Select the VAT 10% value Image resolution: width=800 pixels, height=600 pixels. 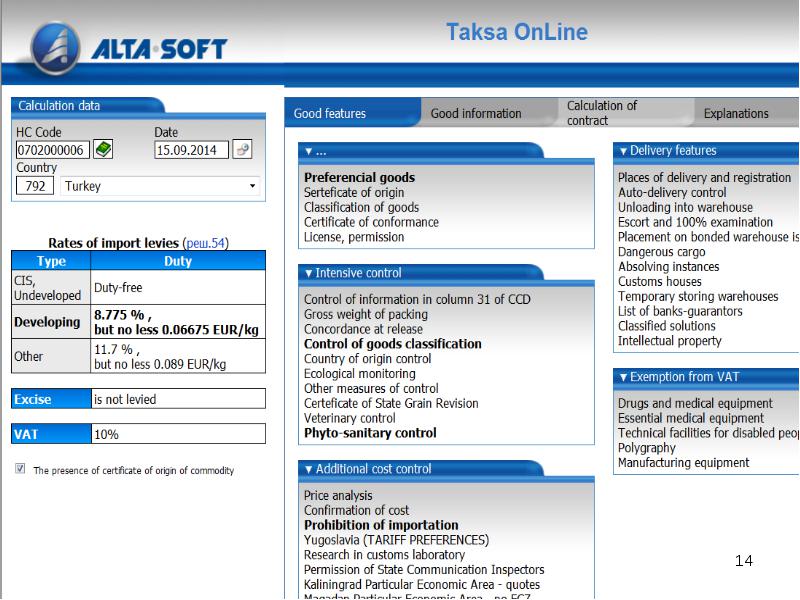pyautogui.click(x=178, y=434)
